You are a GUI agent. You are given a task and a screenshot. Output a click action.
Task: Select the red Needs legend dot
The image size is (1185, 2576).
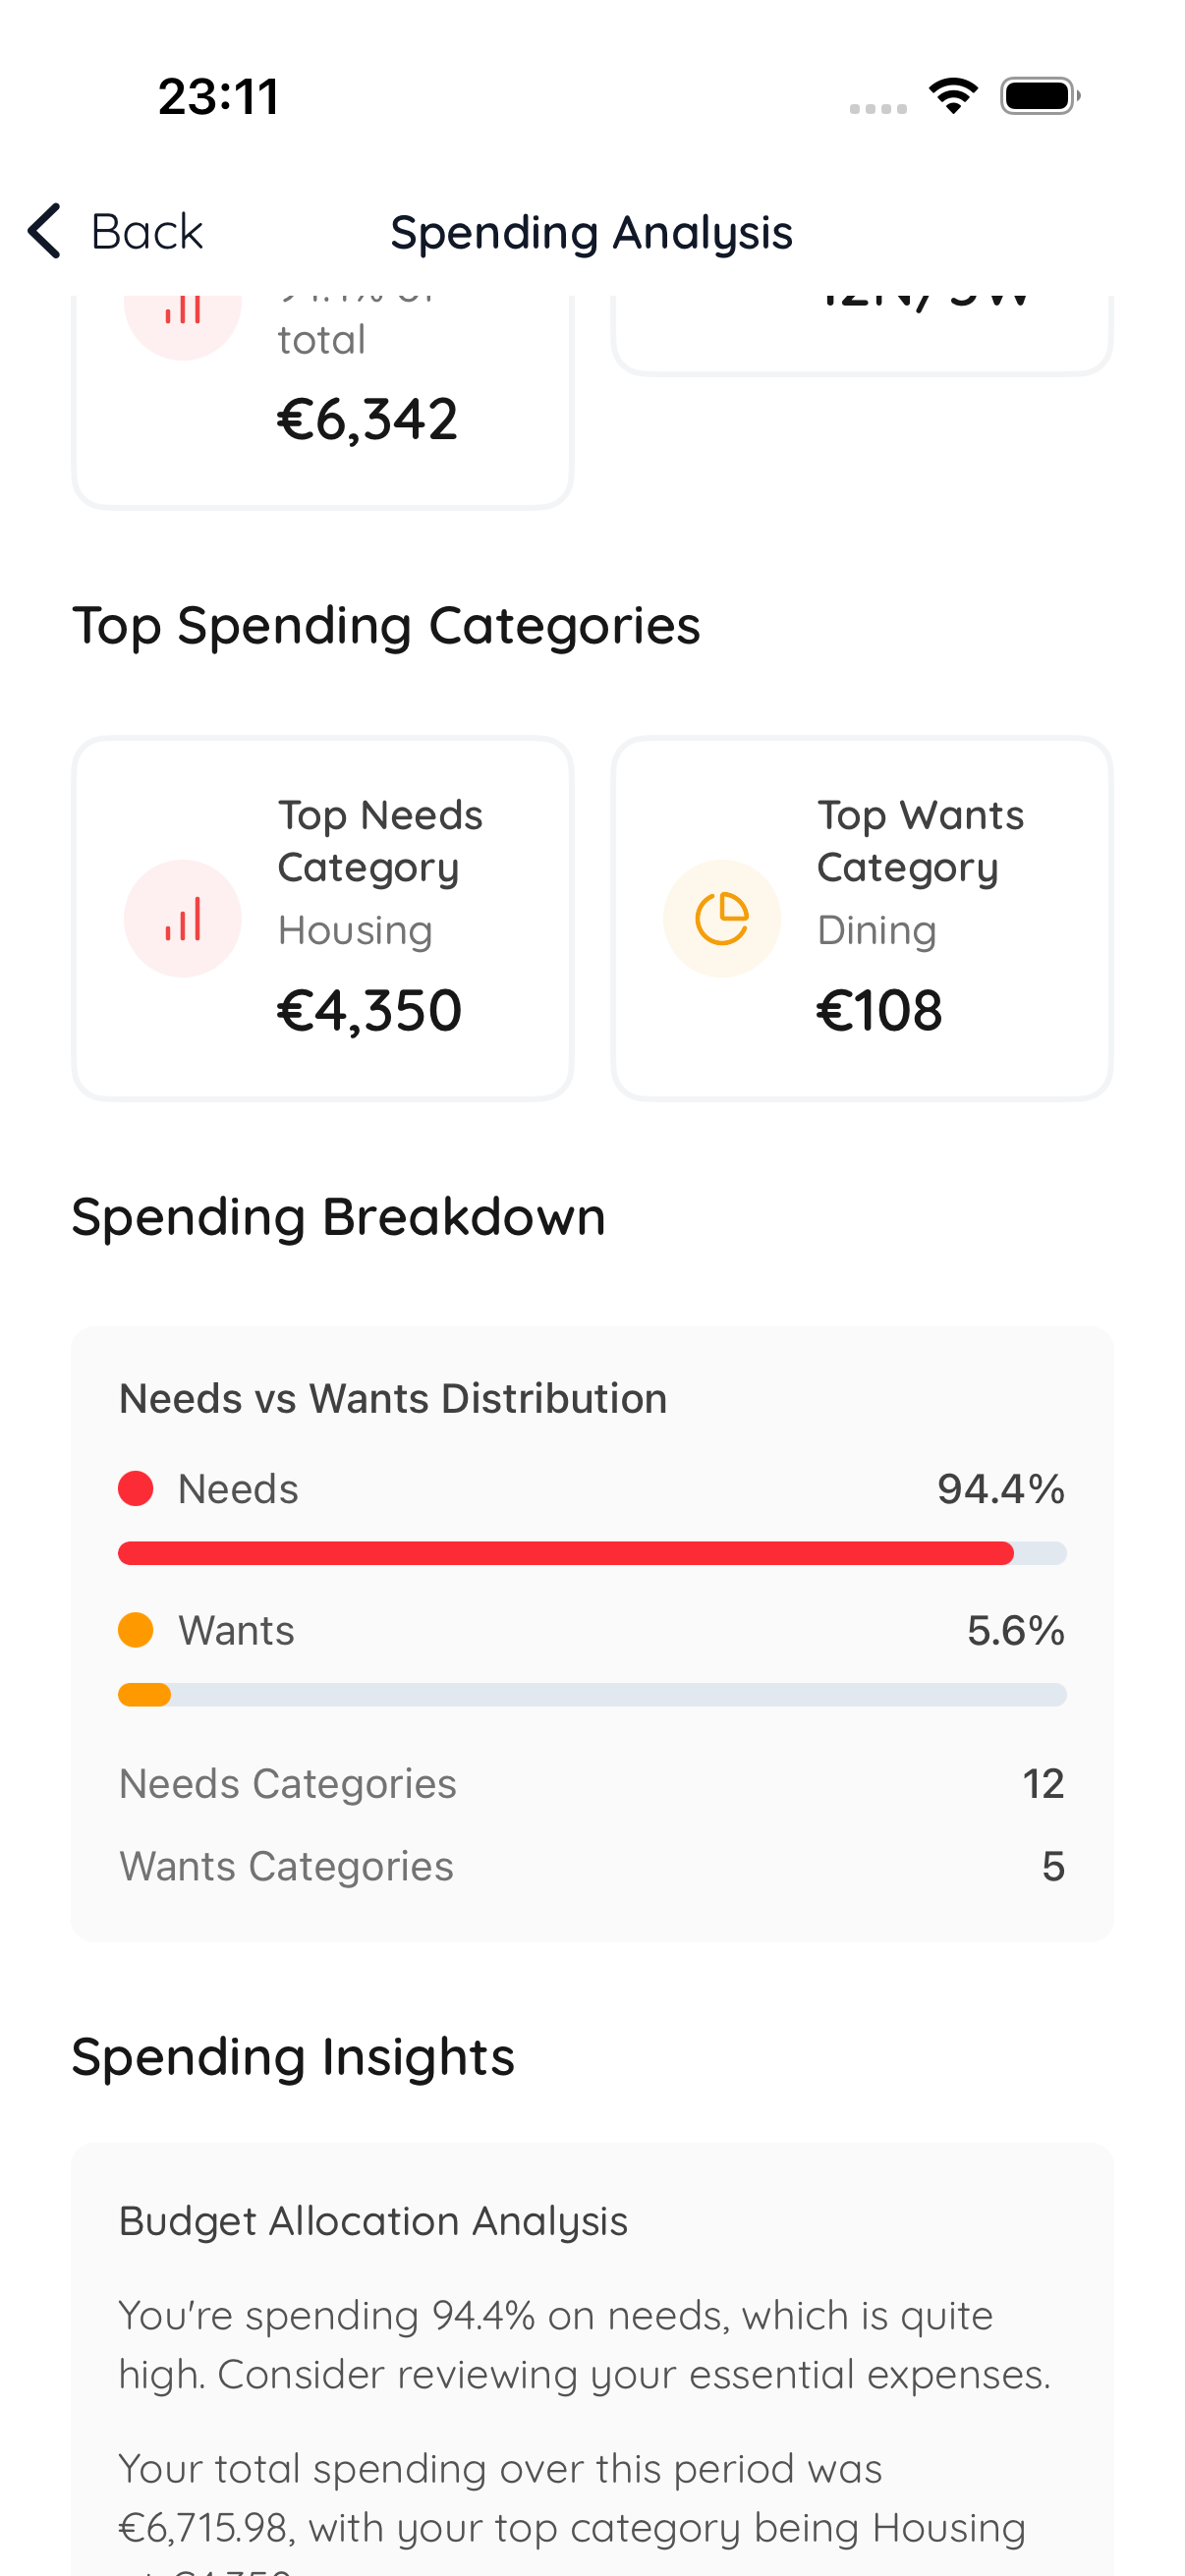tap(136, 1488)
